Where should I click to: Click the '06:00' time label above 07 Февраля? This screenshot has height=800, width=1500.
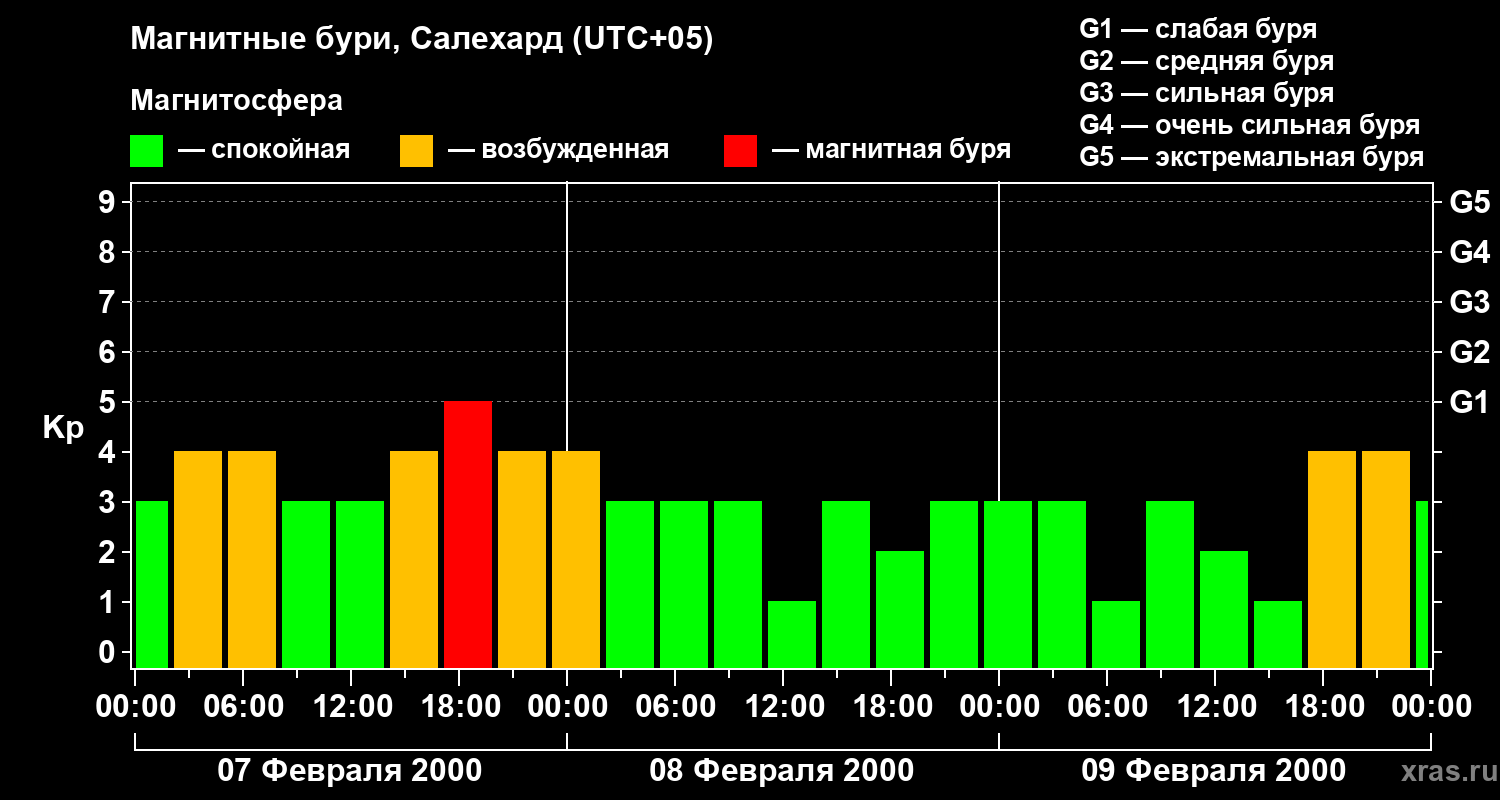pyautogui.click(x=243, y=706)
